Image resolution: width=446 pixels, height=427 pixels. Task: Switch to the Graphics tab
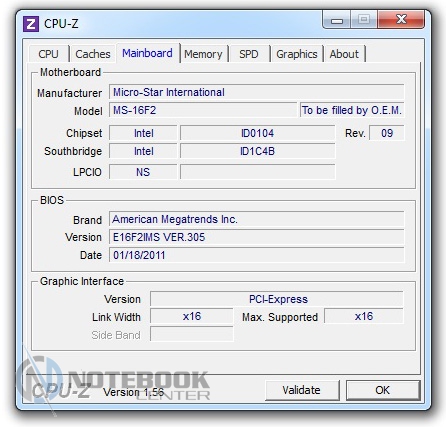coord(297,54)
